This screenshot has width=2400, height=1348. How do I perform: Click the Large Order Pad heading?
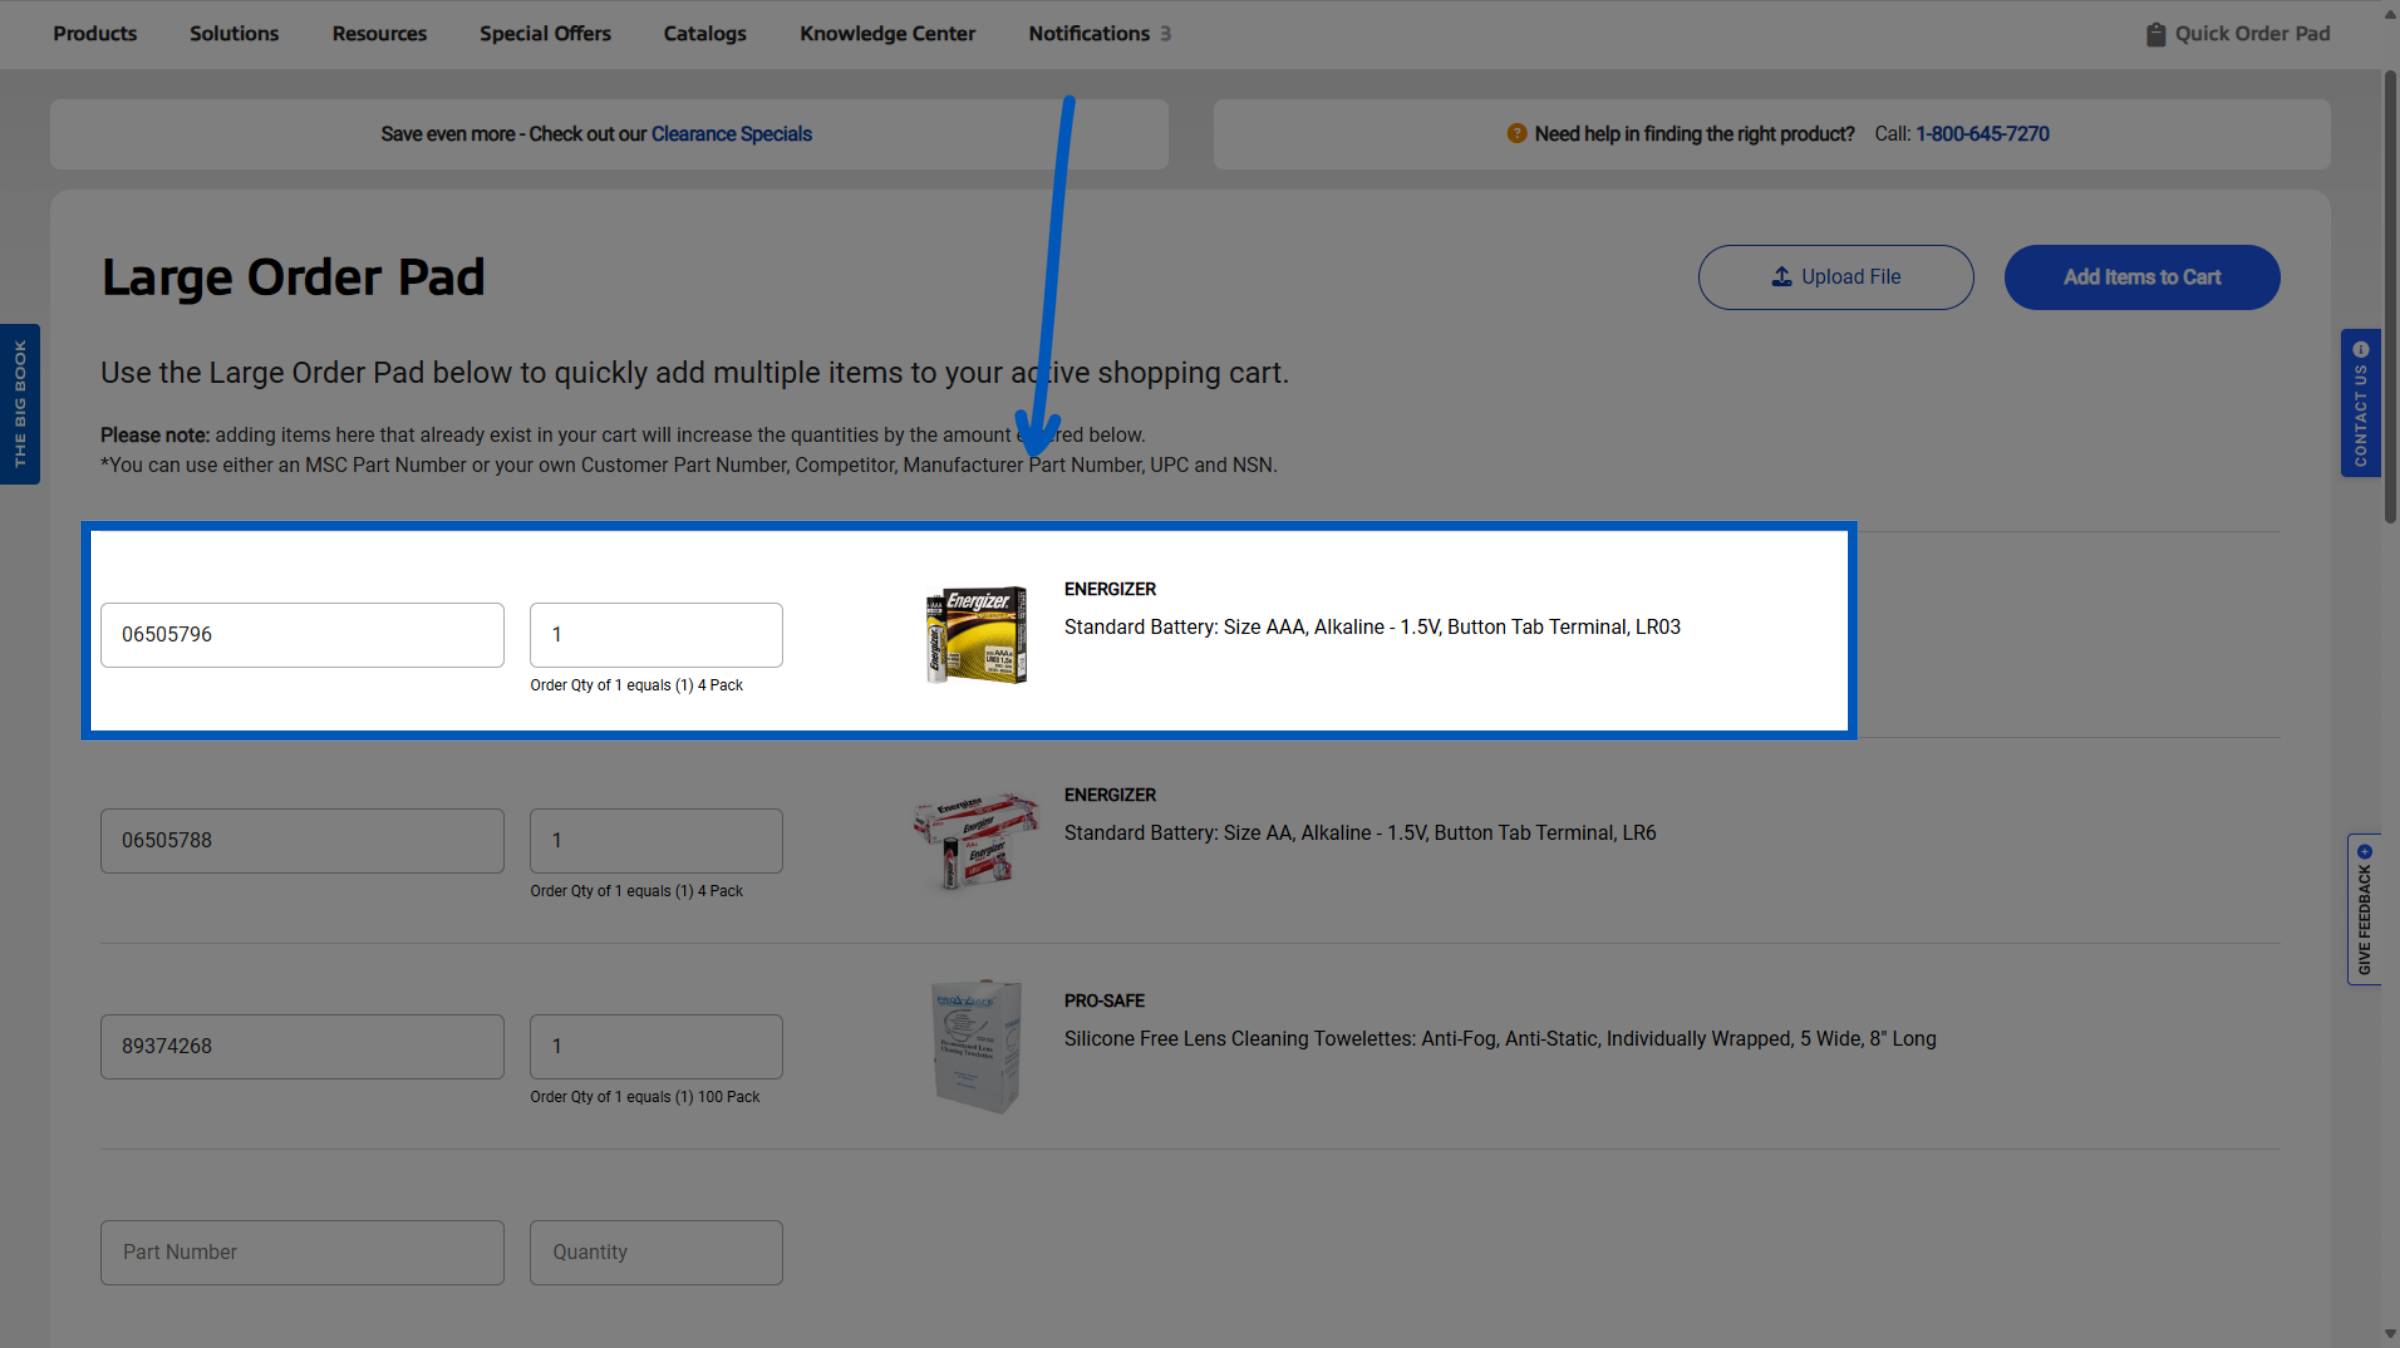coord(293,277)
